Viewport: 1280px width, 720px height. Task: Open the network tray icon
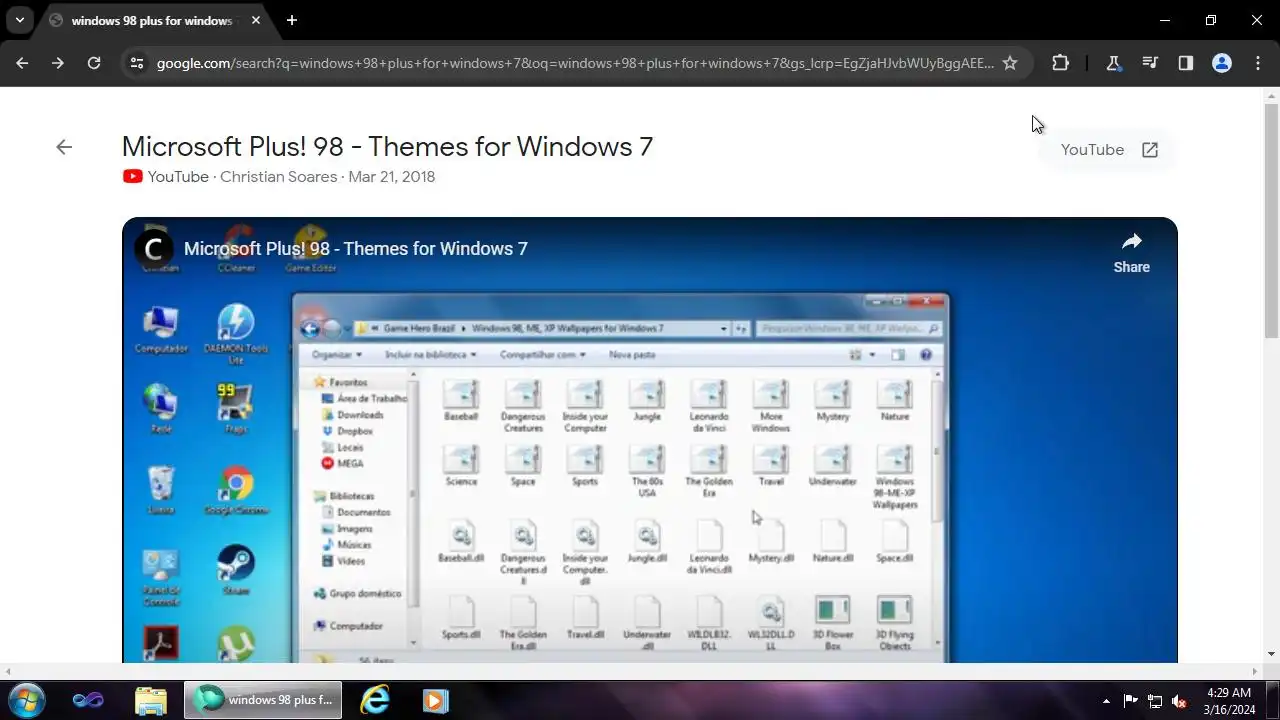1155,701
